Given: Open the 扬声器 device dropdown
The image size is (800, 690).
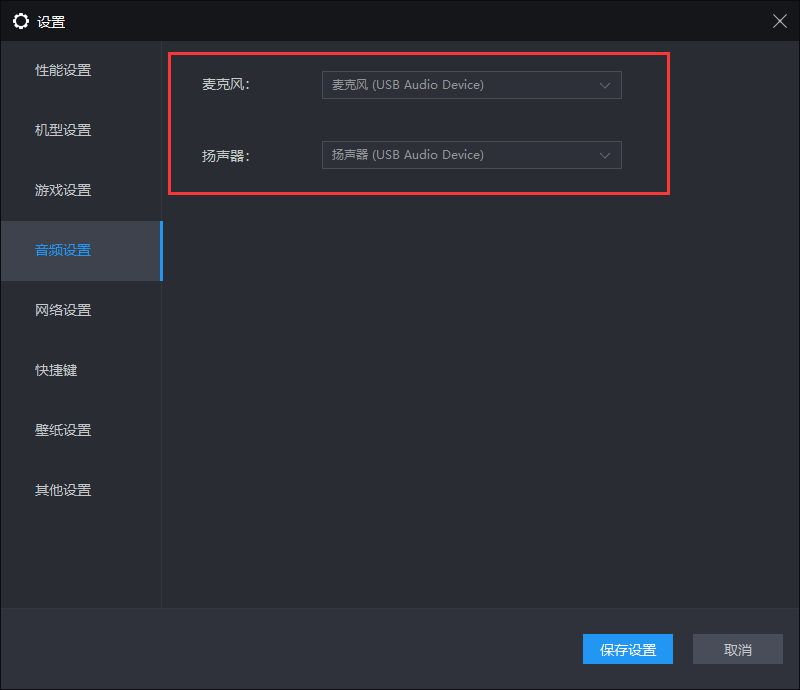Looking at the screenshot, I should tap(460, 155).
